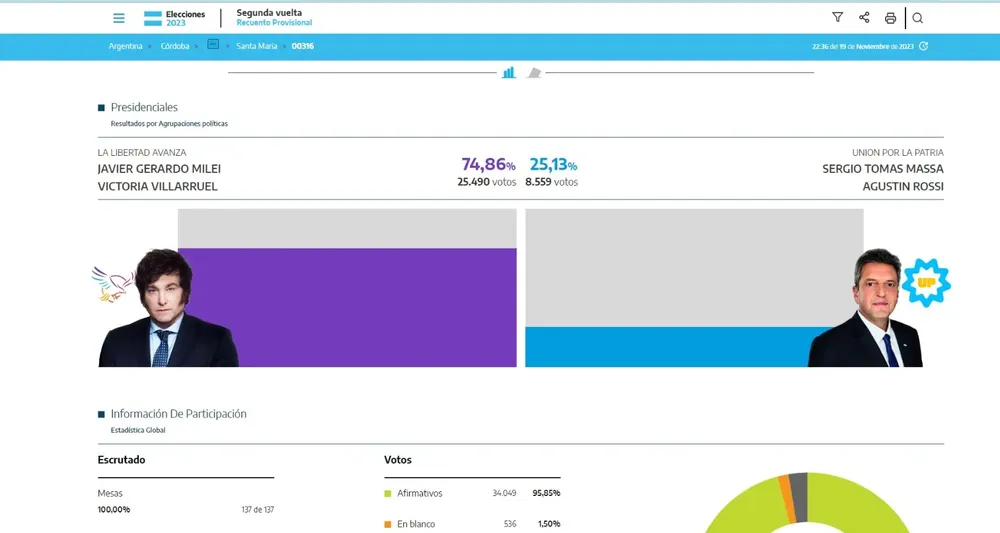Select circuit 00316 in breadcrumb
The width and height of the screenshot is (1000, 533).
pyautogui.click(x=302, y=46)
